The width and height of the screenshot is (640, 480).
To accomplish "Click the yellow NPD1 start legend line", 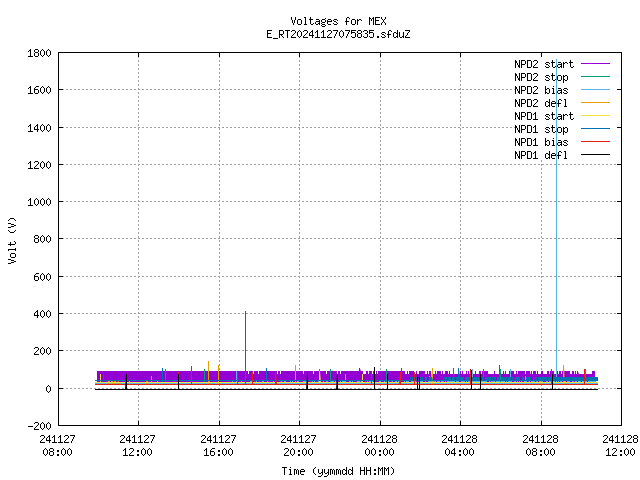I will click(595, 116).
